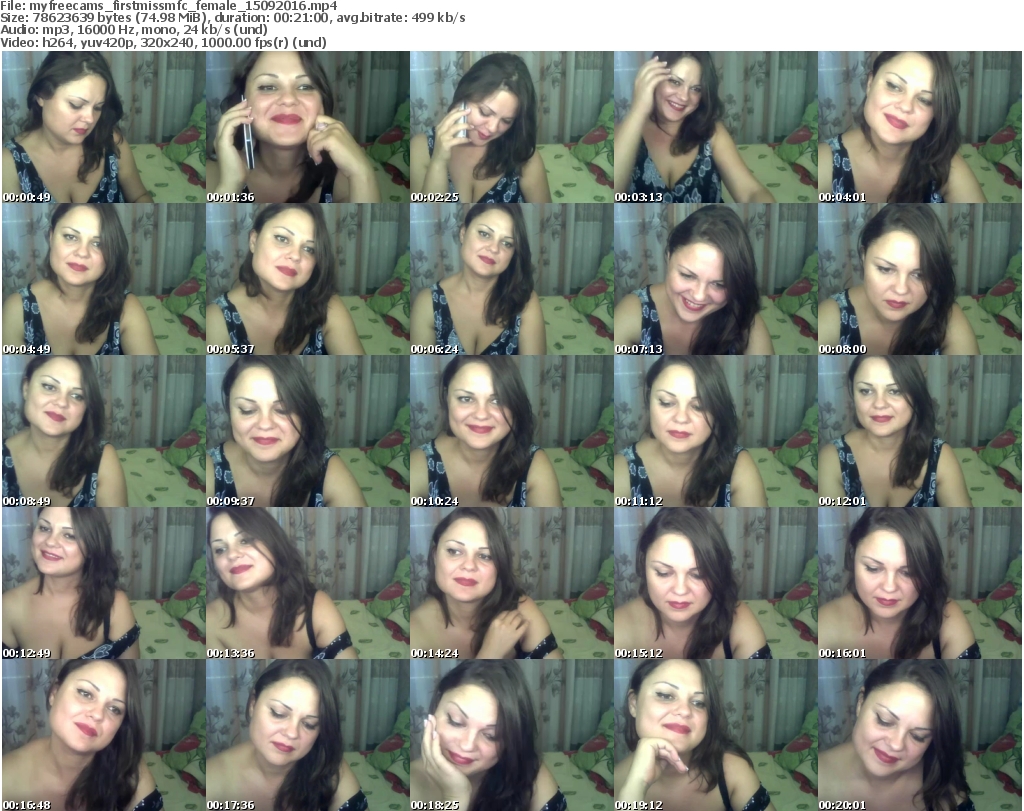Select the thumbnail stamped 00:00:49
Image resolution: width=1024 pixels, height=811 pixels.
coord(104,127)
